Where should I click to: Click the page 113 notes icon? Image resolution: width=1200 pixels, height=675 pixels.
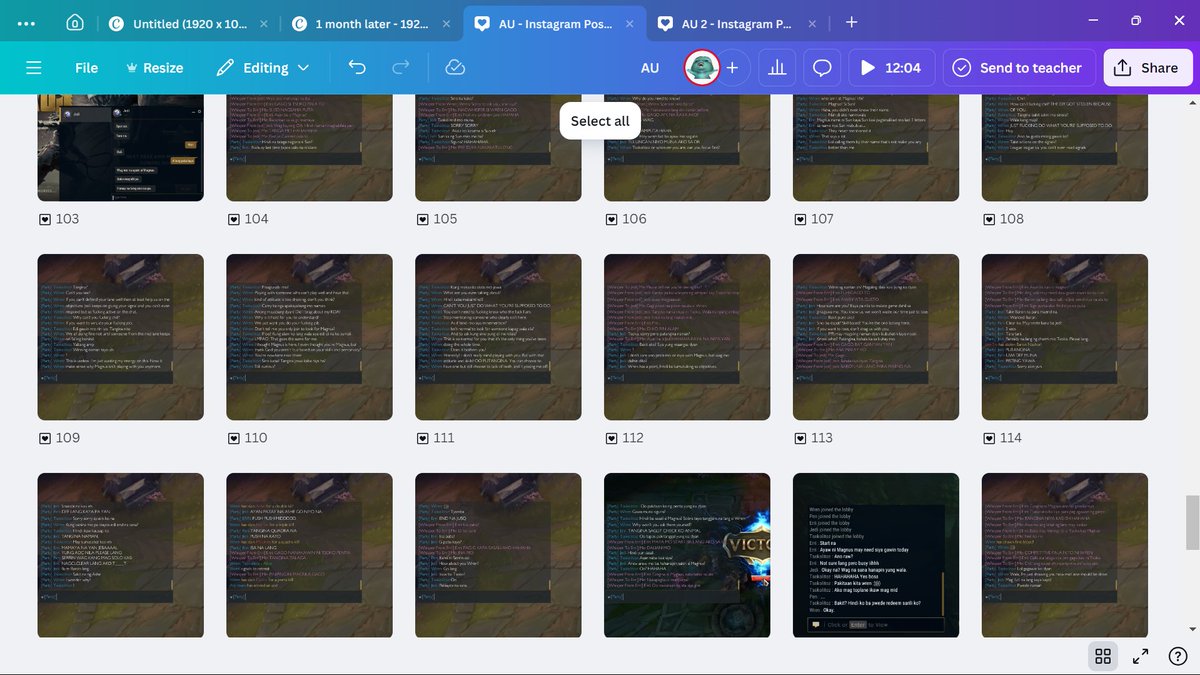tap(799, 438)
